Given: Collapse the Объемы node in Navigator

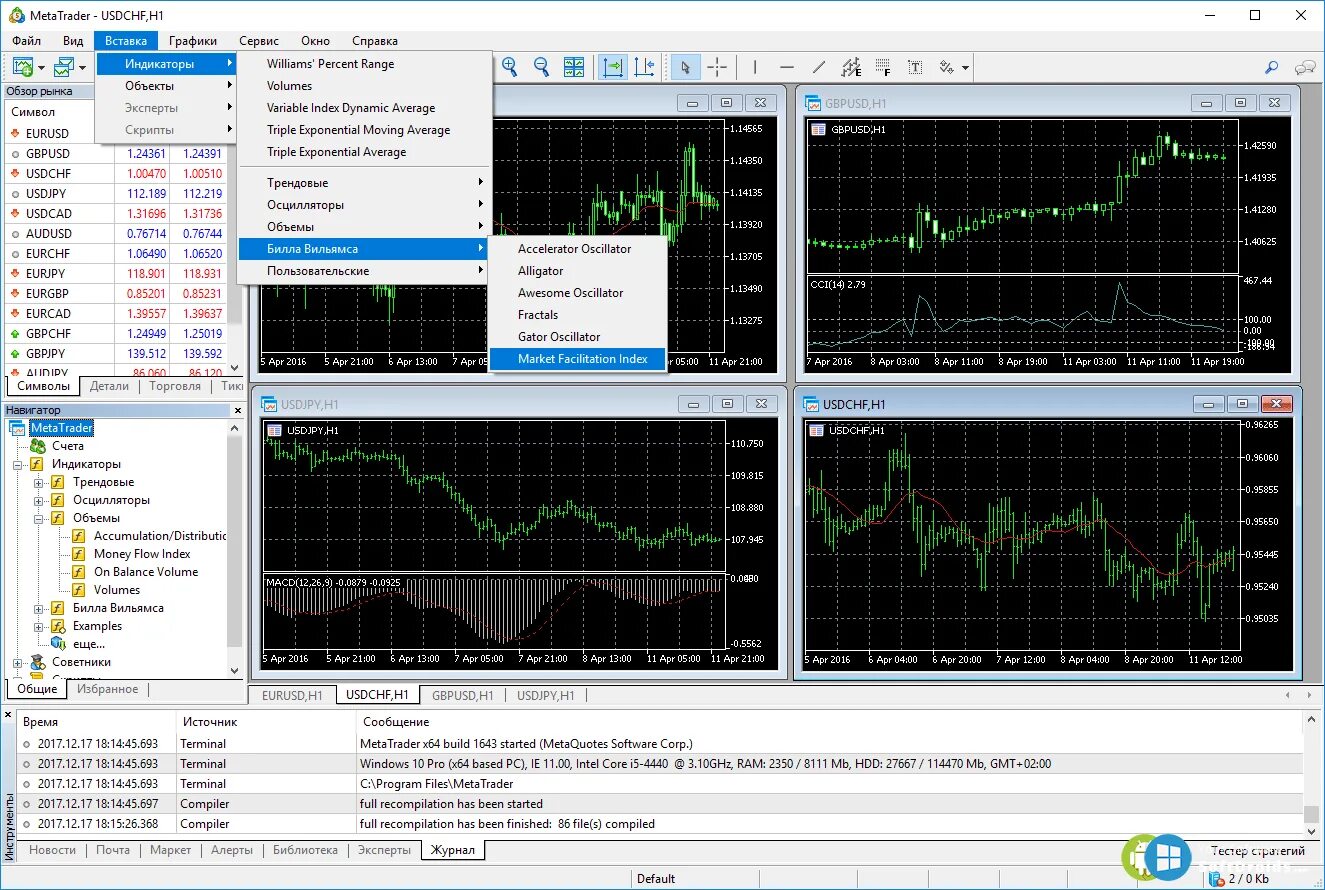Looking at the screenshot, I should coord(38,518).
